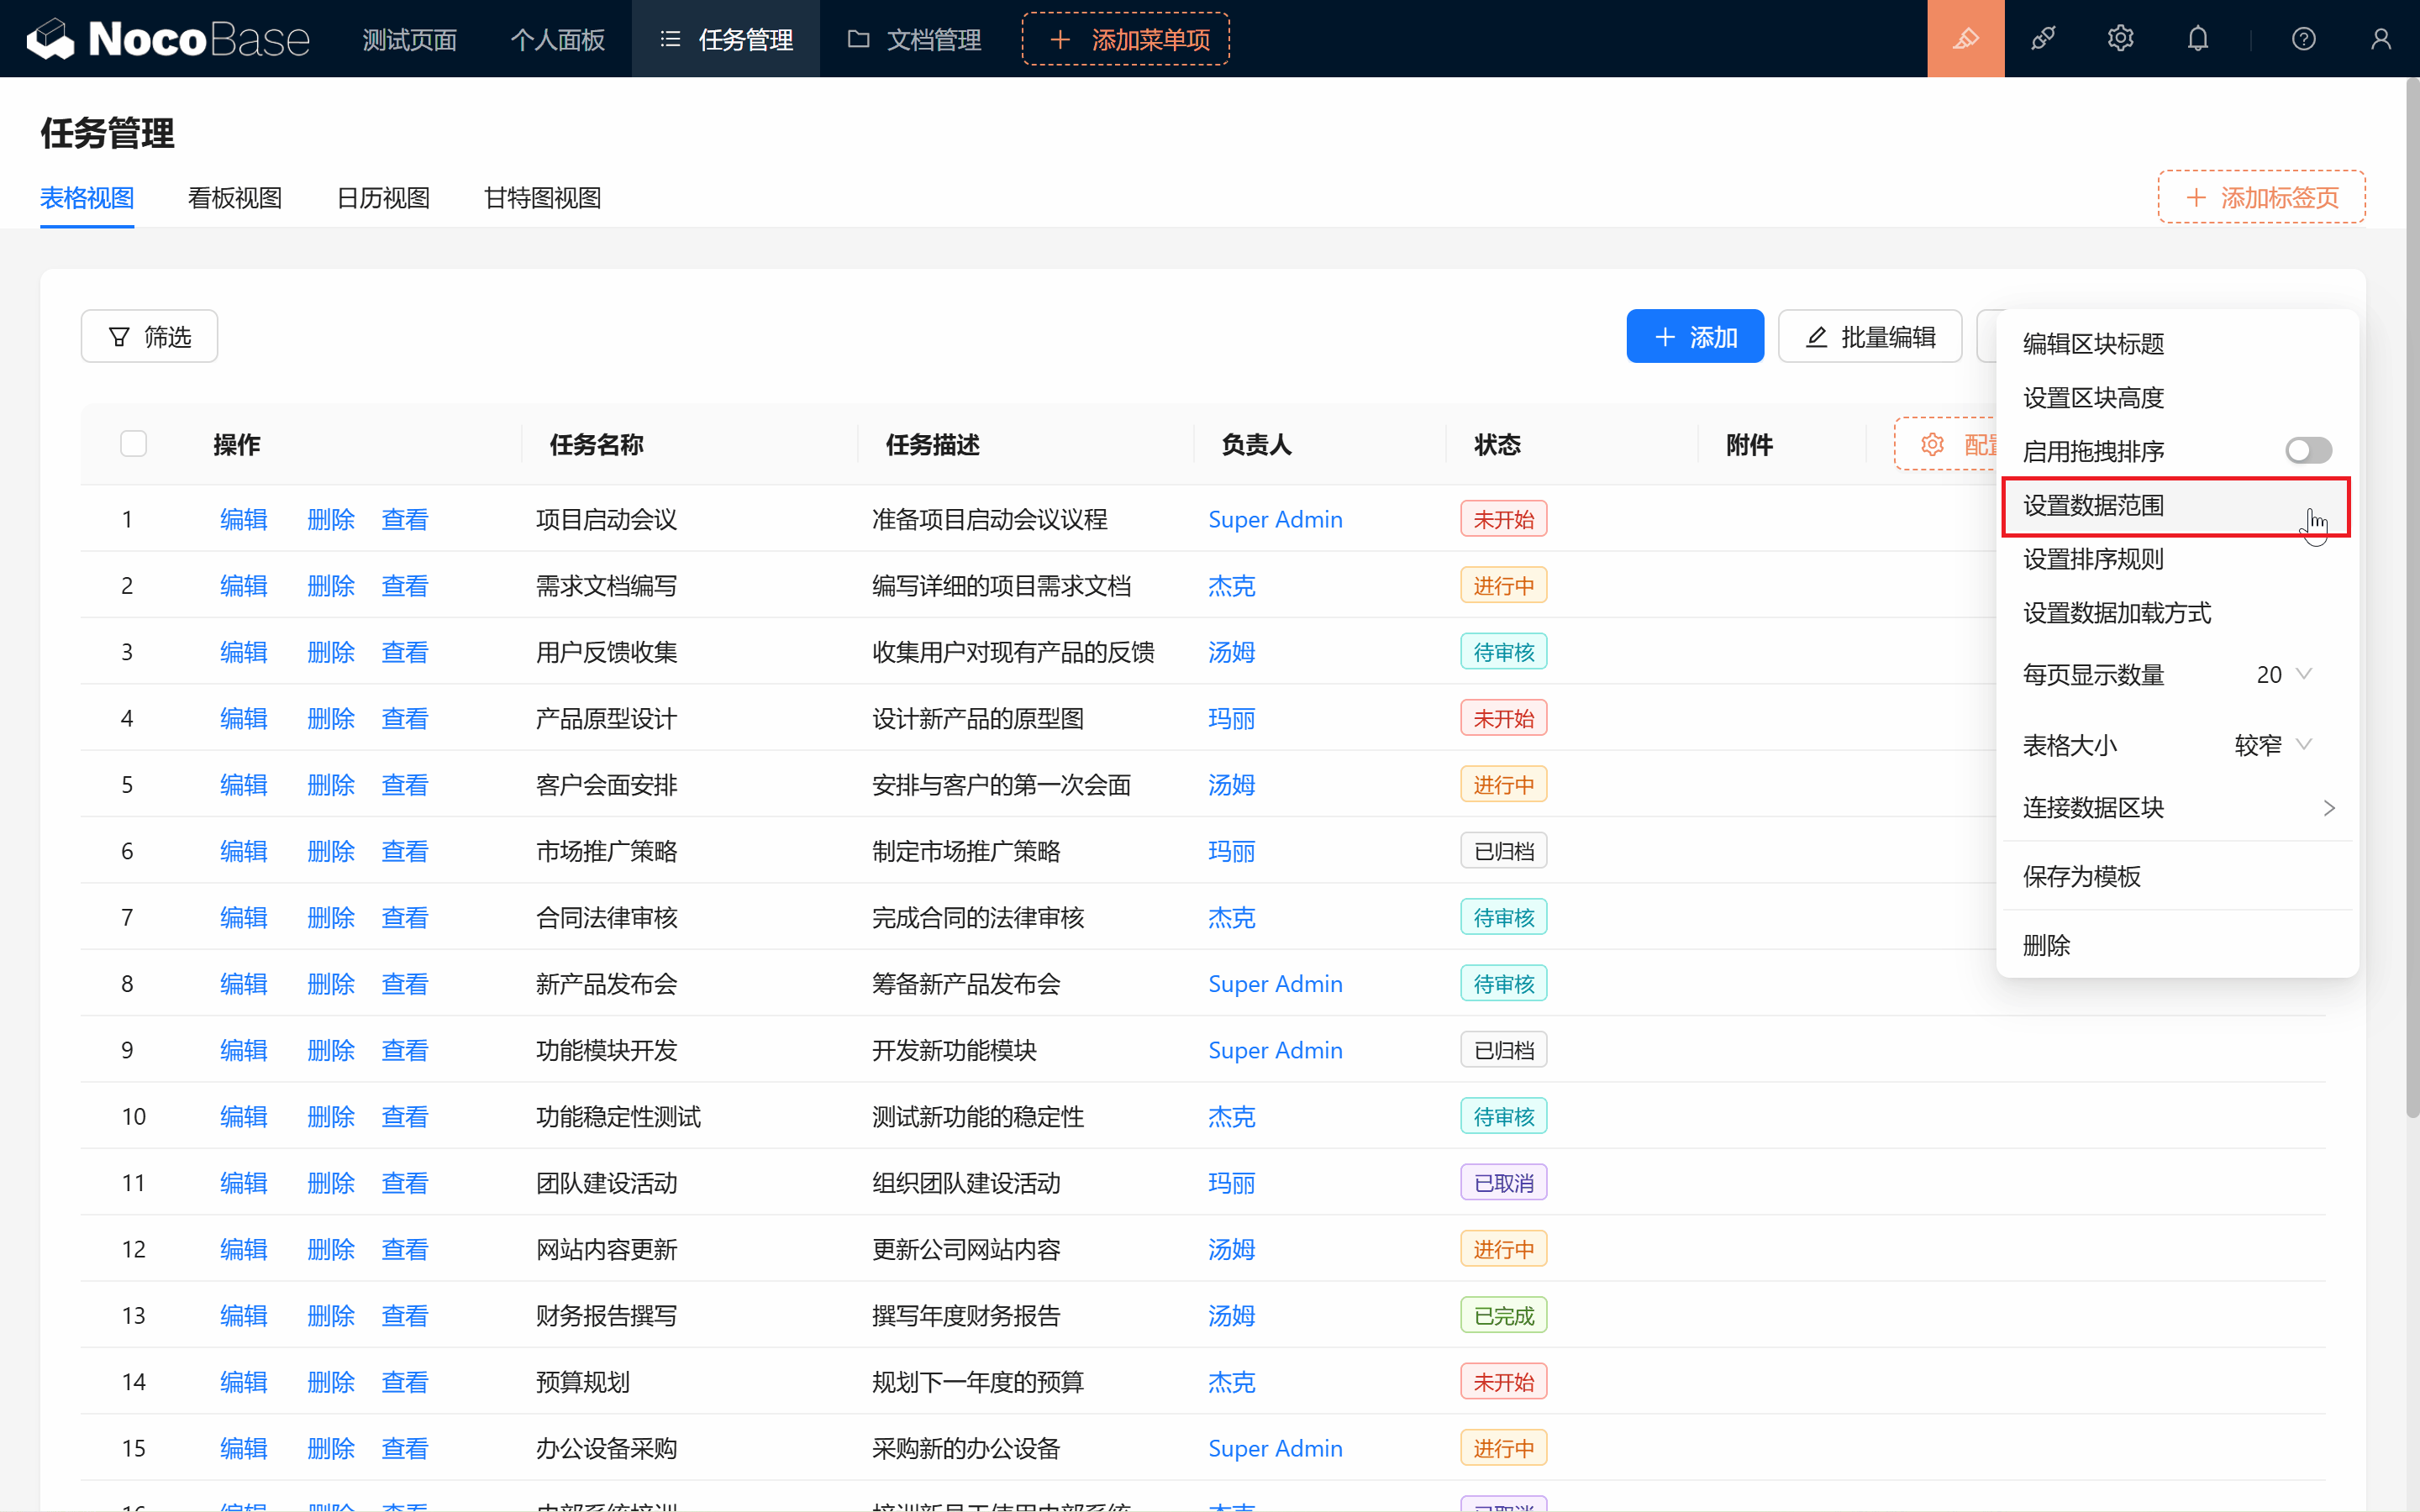Click the column settings gear icon
This screenshot has height=1512, width=2420.
[1932, 444]
